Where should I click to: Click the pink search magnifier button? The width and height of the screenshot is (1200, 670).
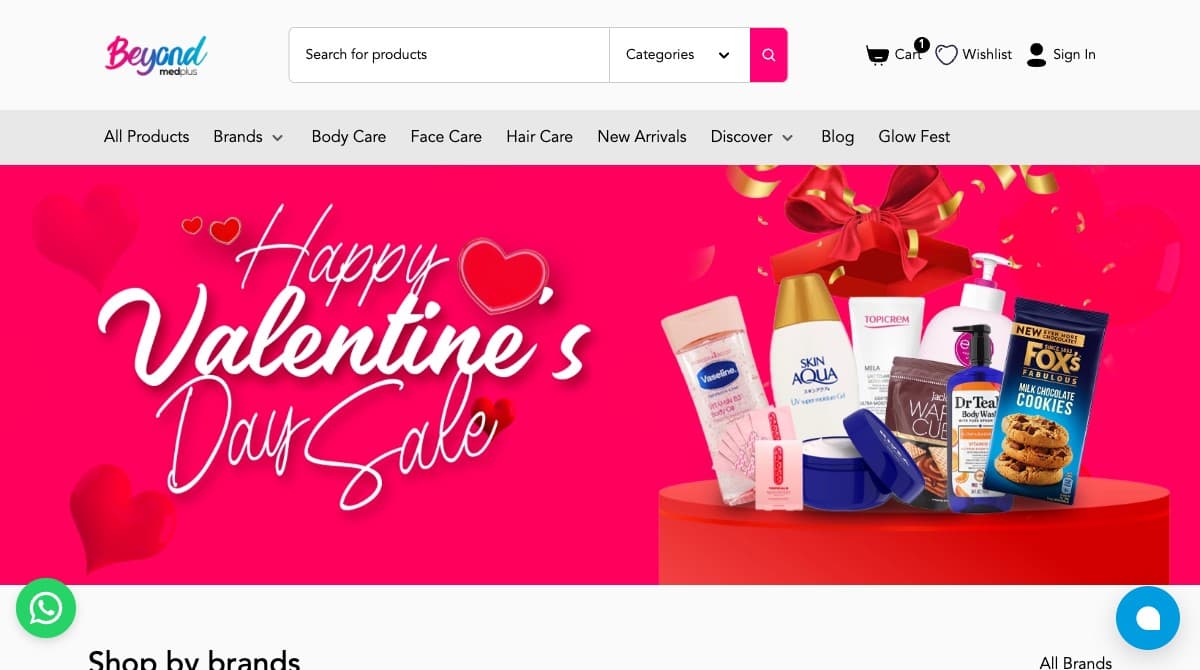769,55
